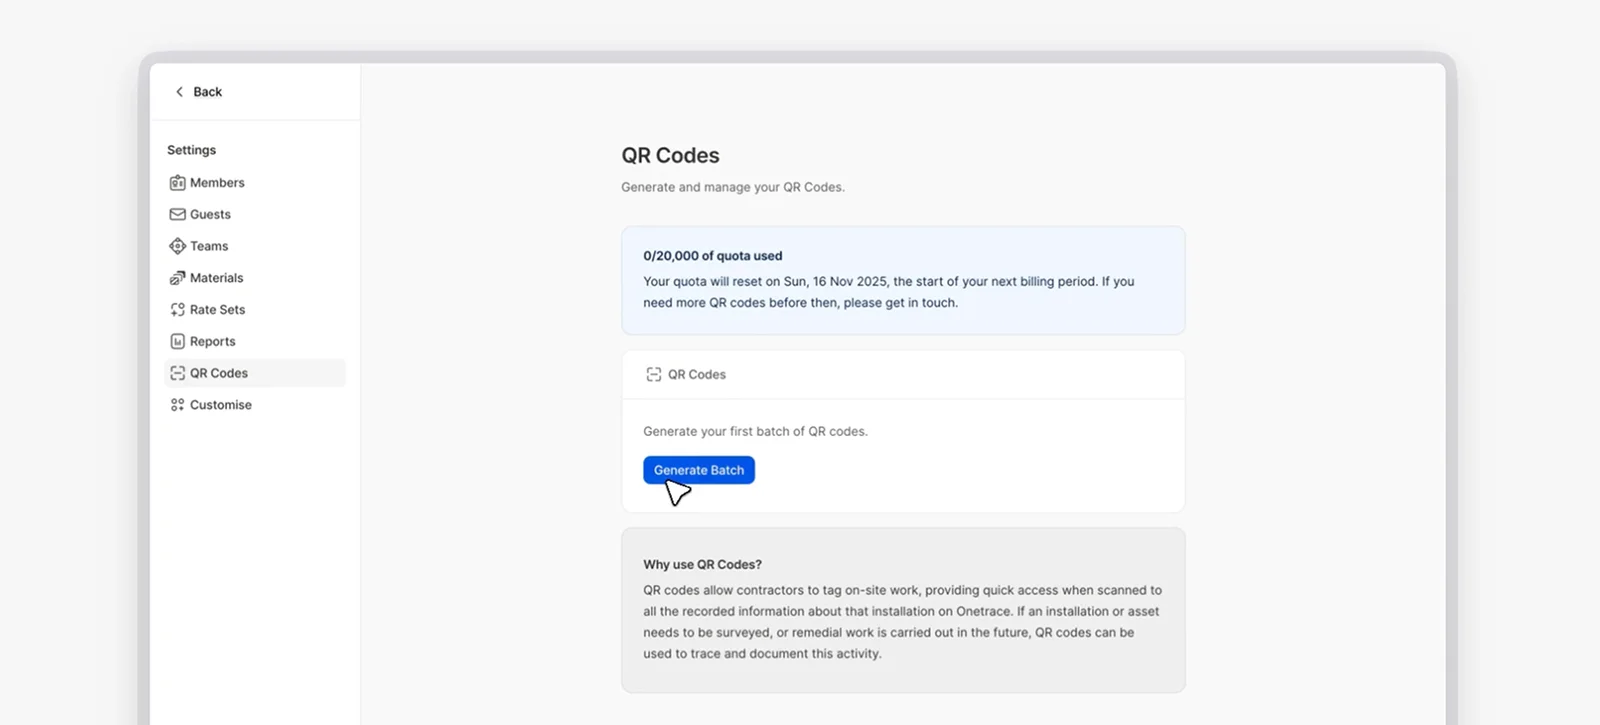Click the QR Codes card title text
The height and width of the screenshot is (725, 1600).
697,374
